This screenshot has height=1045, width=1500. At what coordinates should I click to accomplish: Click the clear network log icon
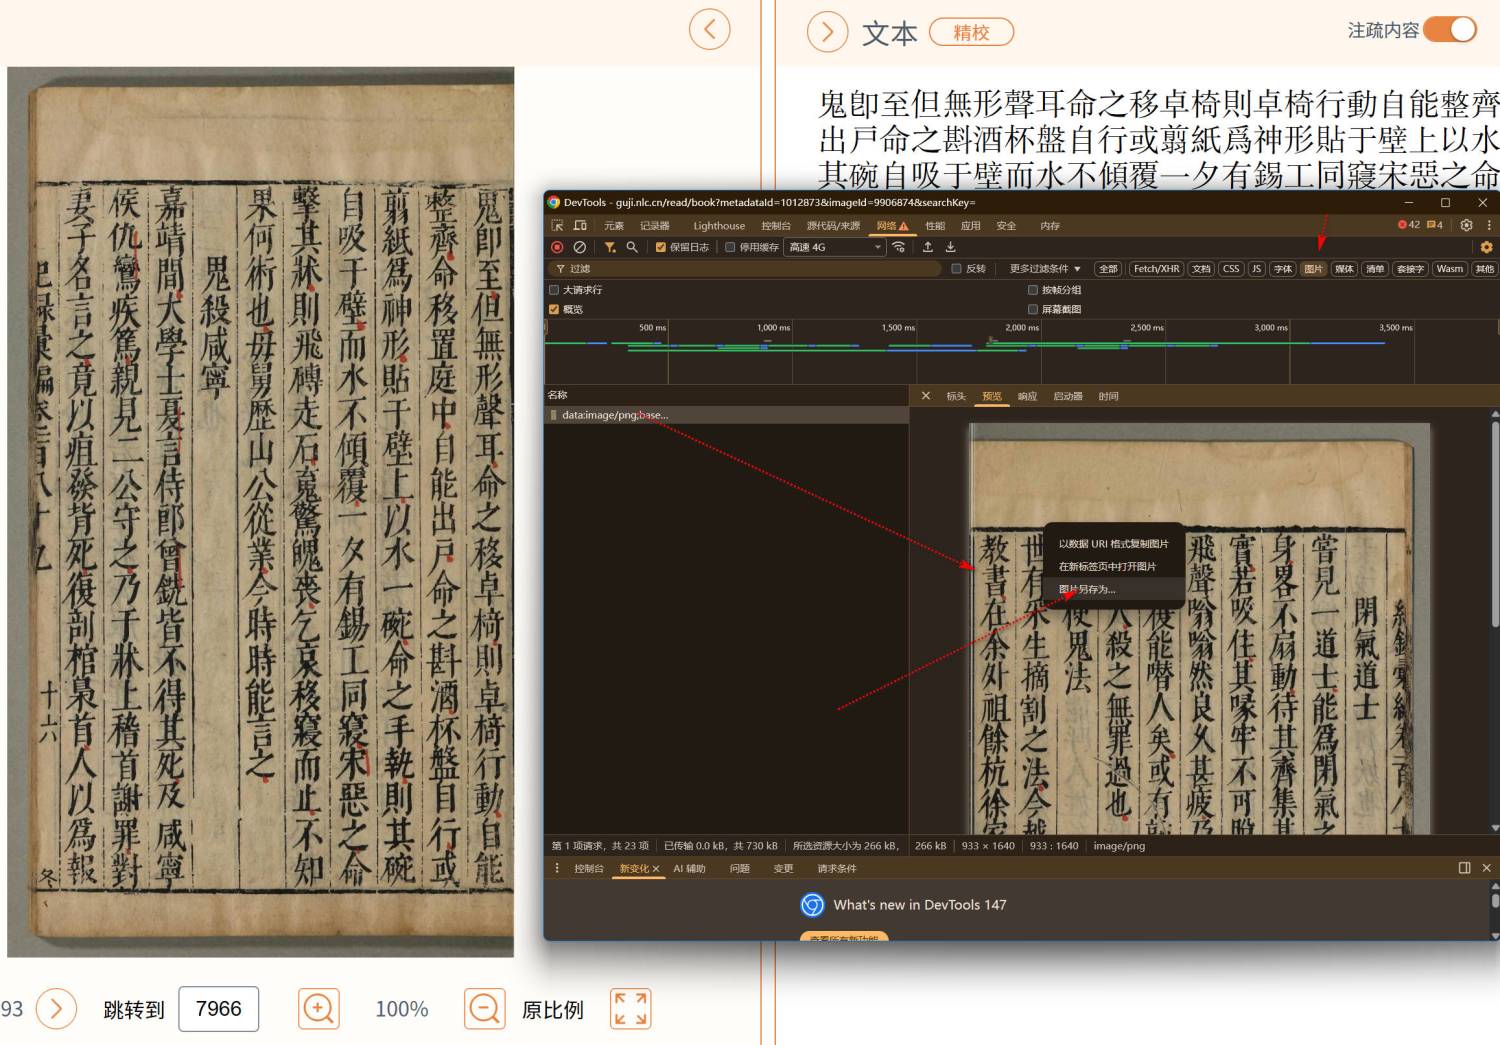tap(580, 247)
